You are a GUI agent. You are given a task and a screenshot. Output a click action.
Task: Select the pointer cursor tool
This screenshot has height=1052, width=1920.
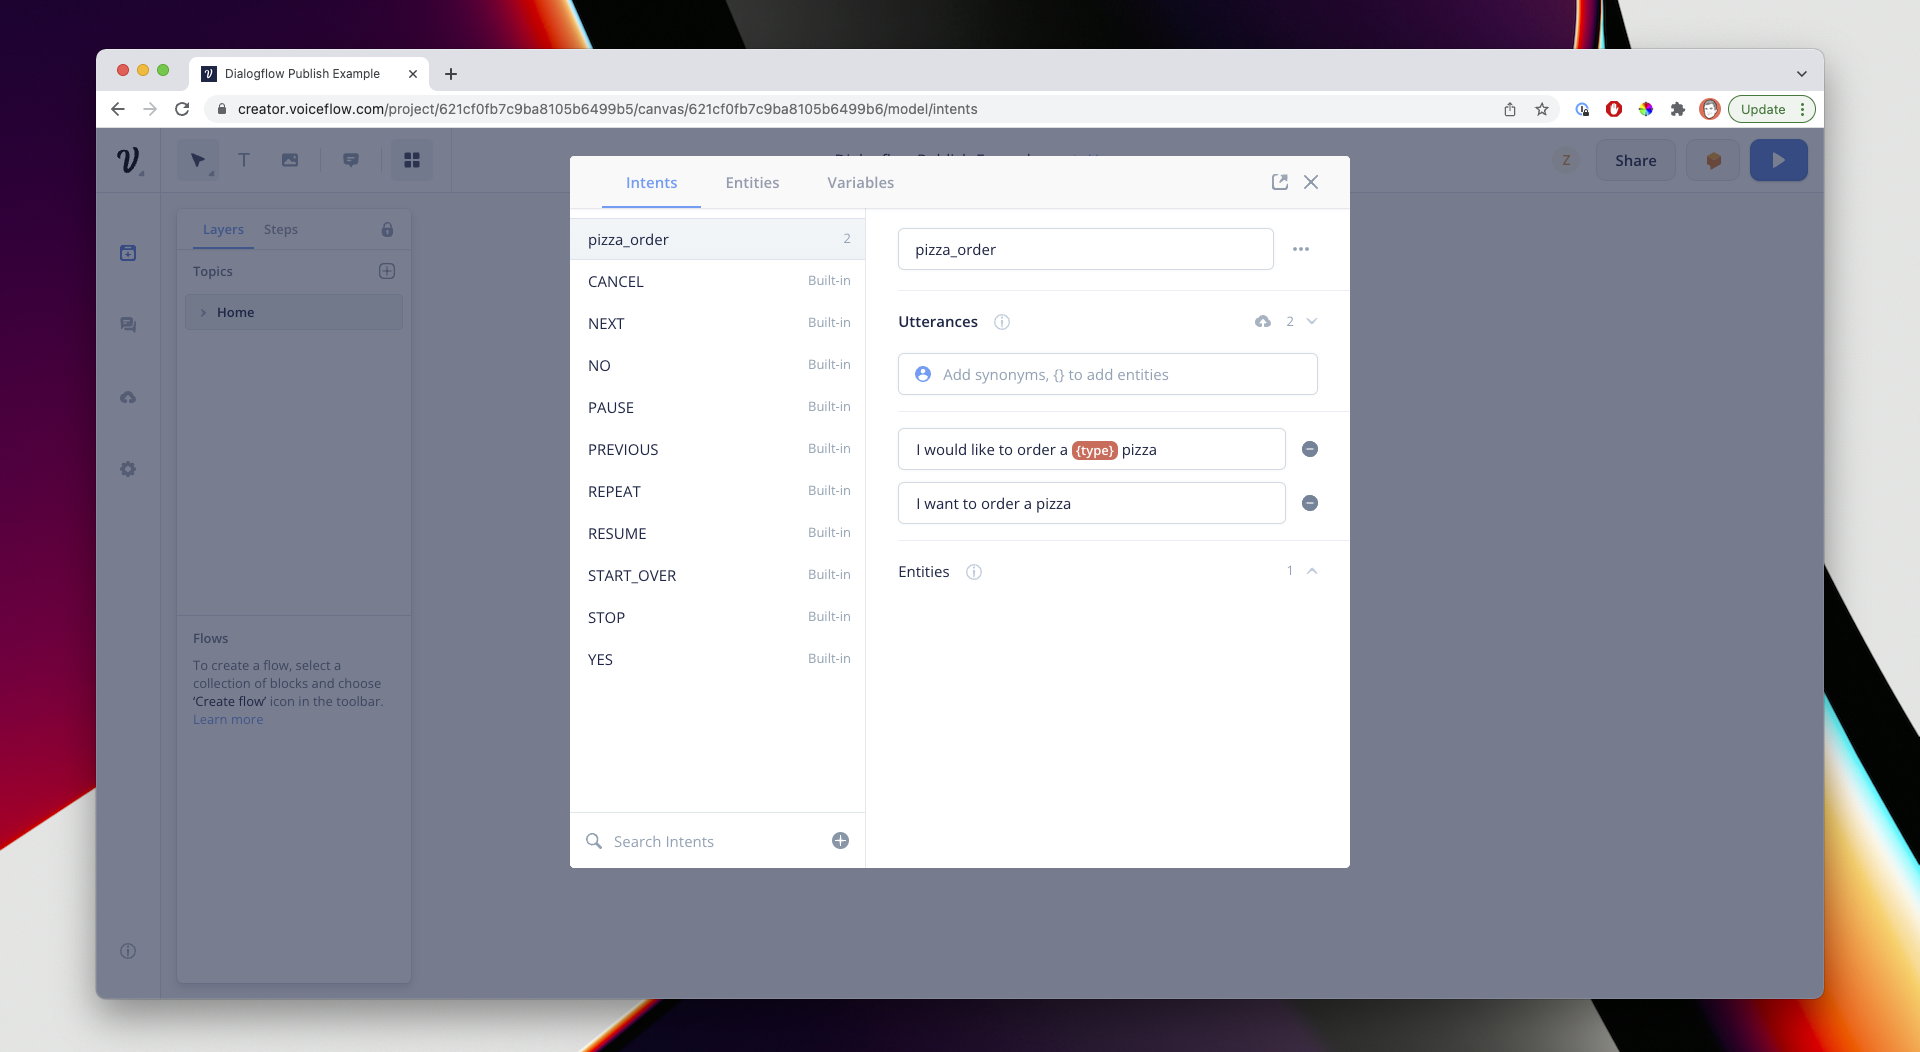tap(198, 160)
